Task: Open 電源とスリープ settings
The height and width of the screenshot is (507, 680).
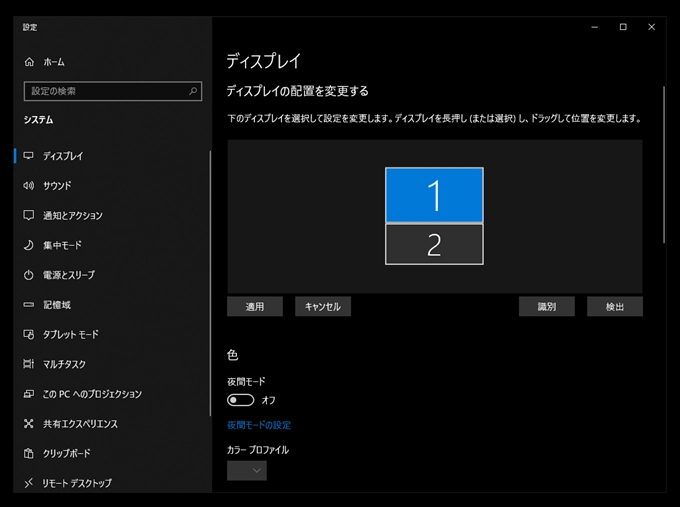Action: point(69,275)
